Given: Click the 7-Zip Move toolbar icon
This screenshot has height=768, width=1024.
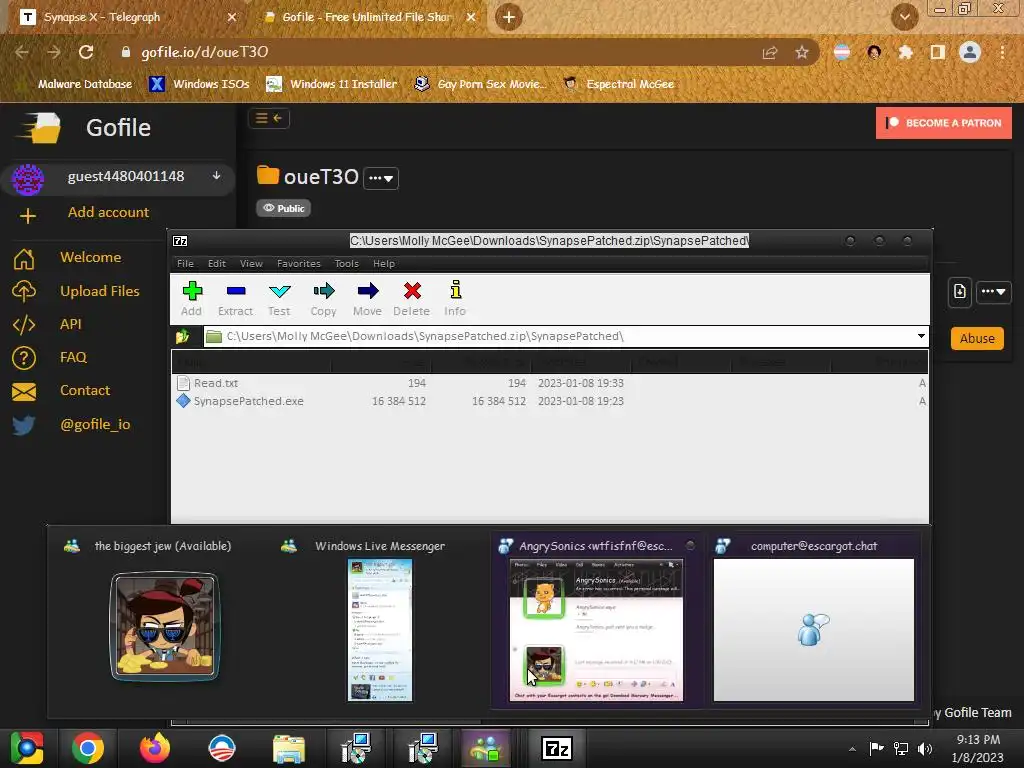Looking at the screenshot, I should click(367, 298).
